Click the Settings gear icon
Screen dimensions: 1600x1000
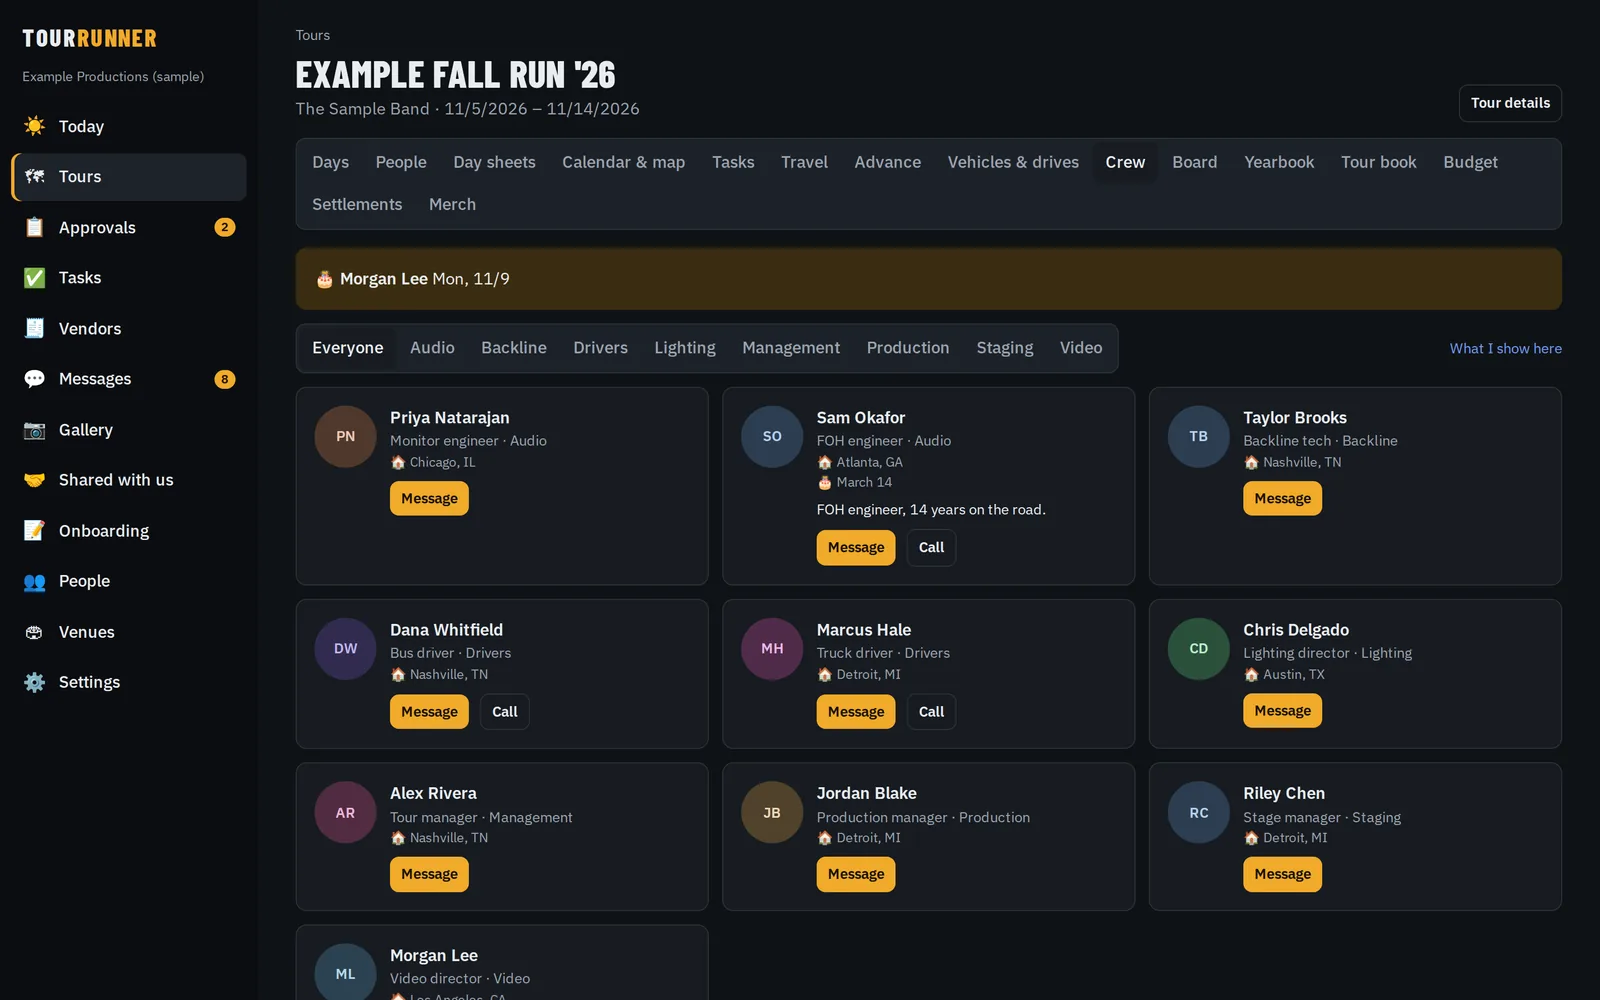34,682
